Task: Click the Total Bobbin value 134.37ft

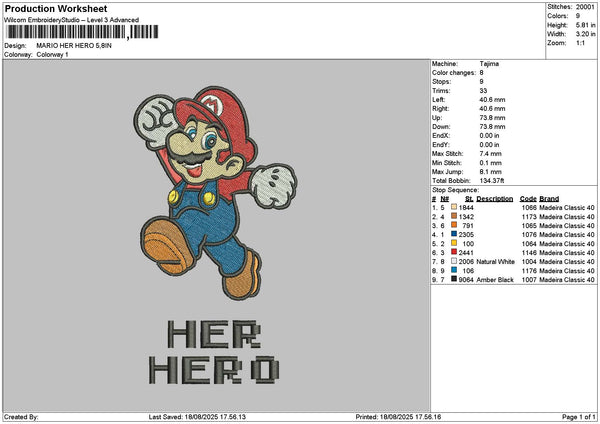Action: (x=492, y=181)
